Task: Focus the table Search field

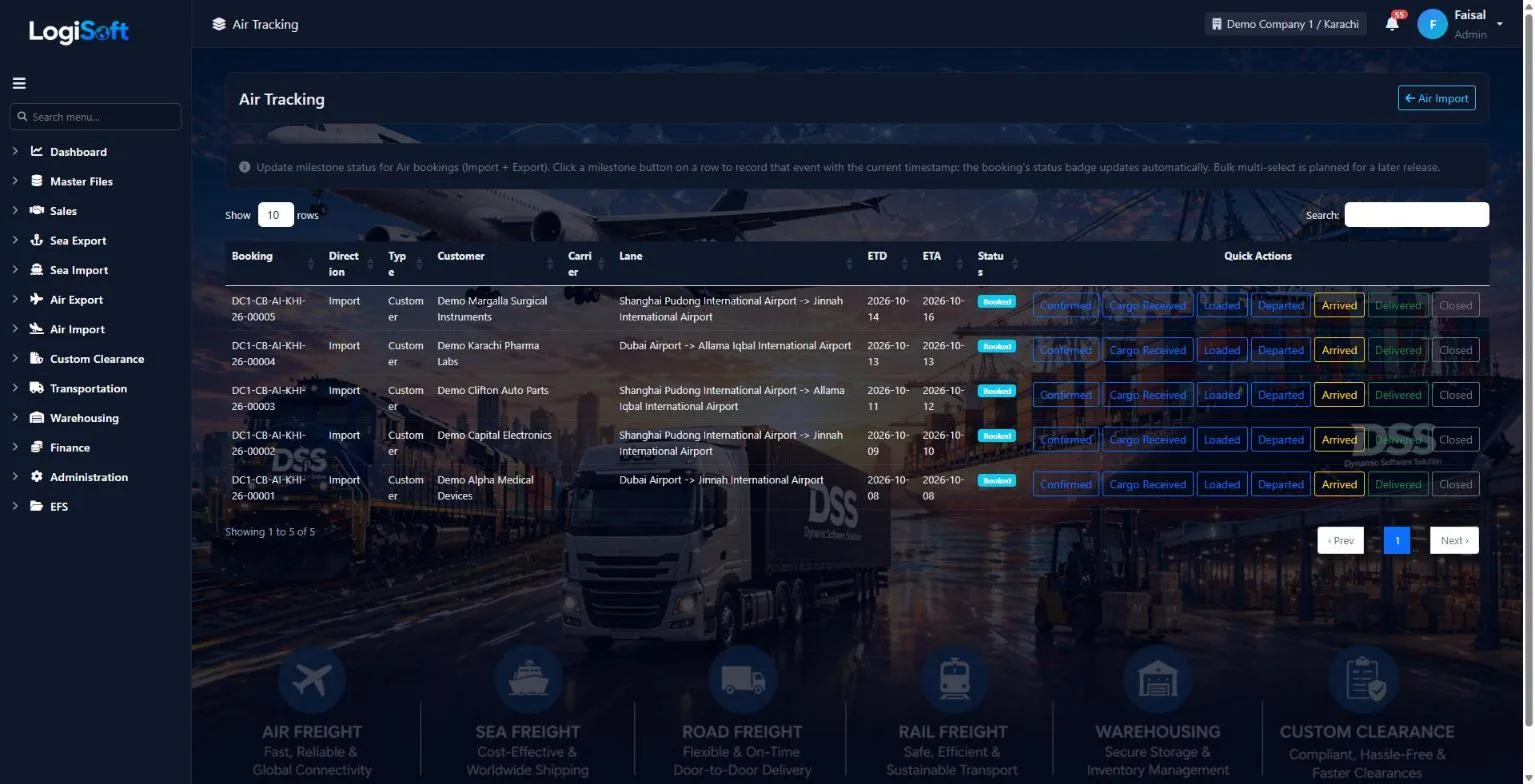Action: click(1416, 214)
